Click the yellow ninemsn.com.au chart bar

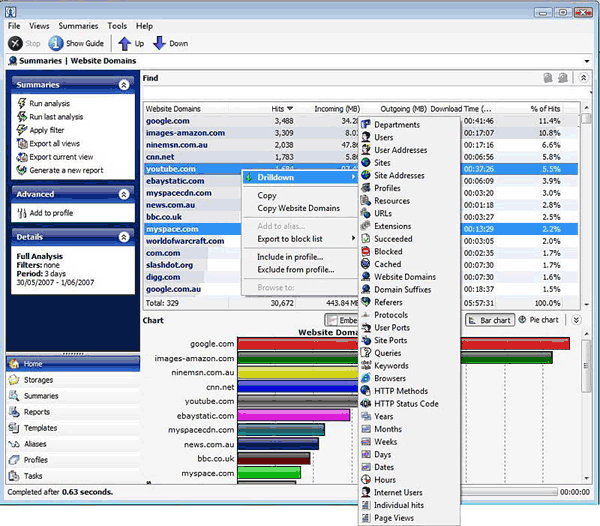point(298,372)
